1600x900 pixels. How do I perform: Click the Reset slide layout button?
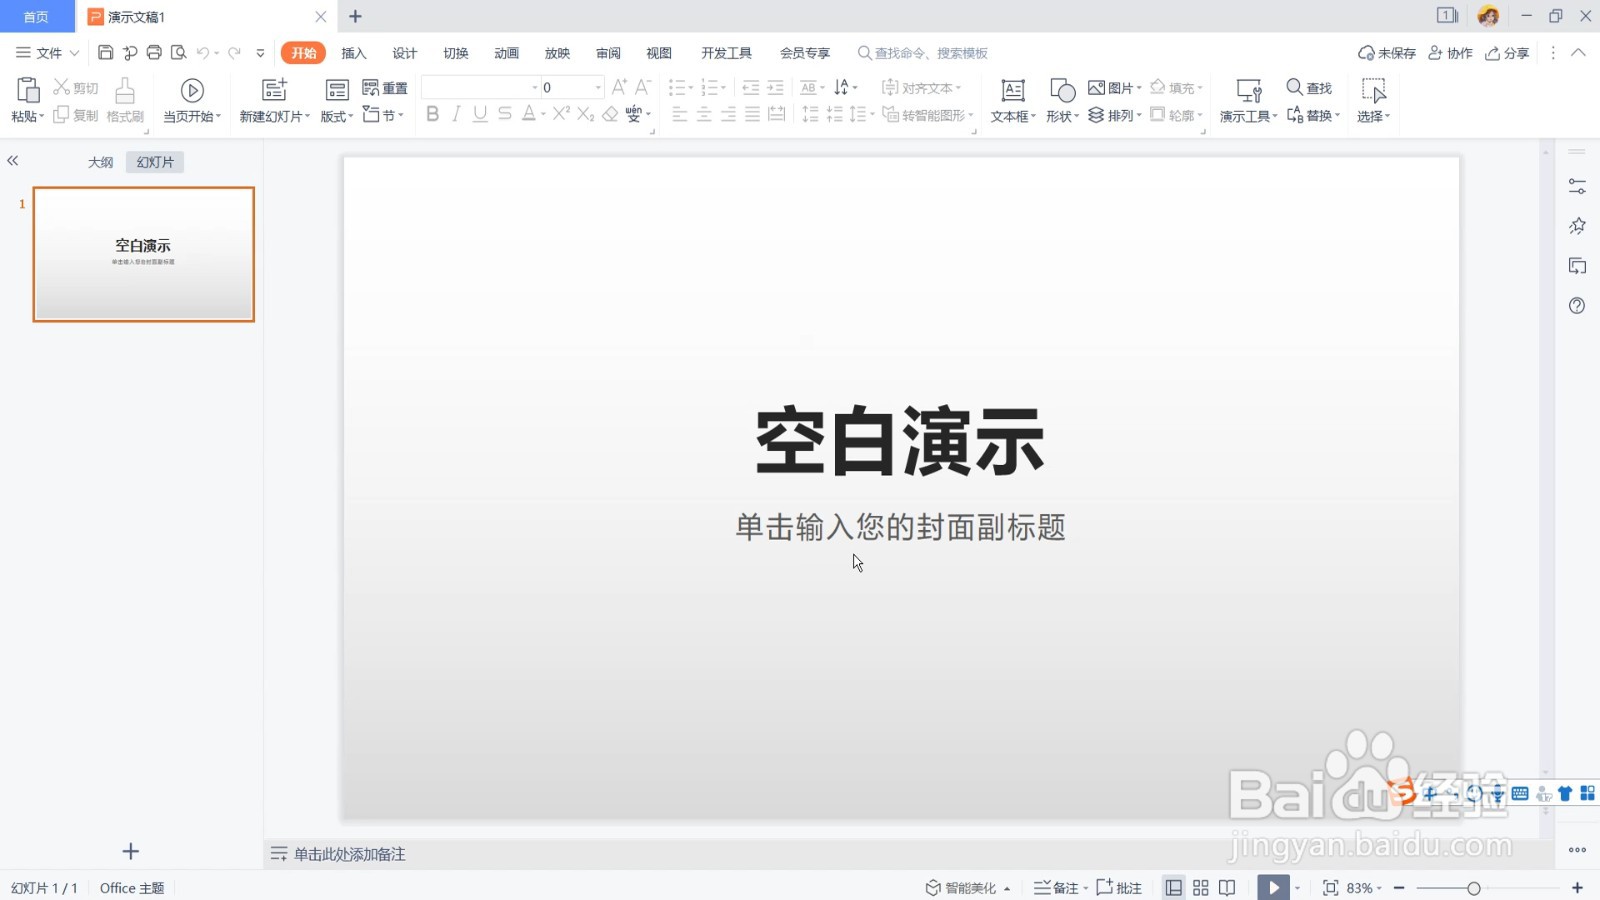[x=385, y=88]
